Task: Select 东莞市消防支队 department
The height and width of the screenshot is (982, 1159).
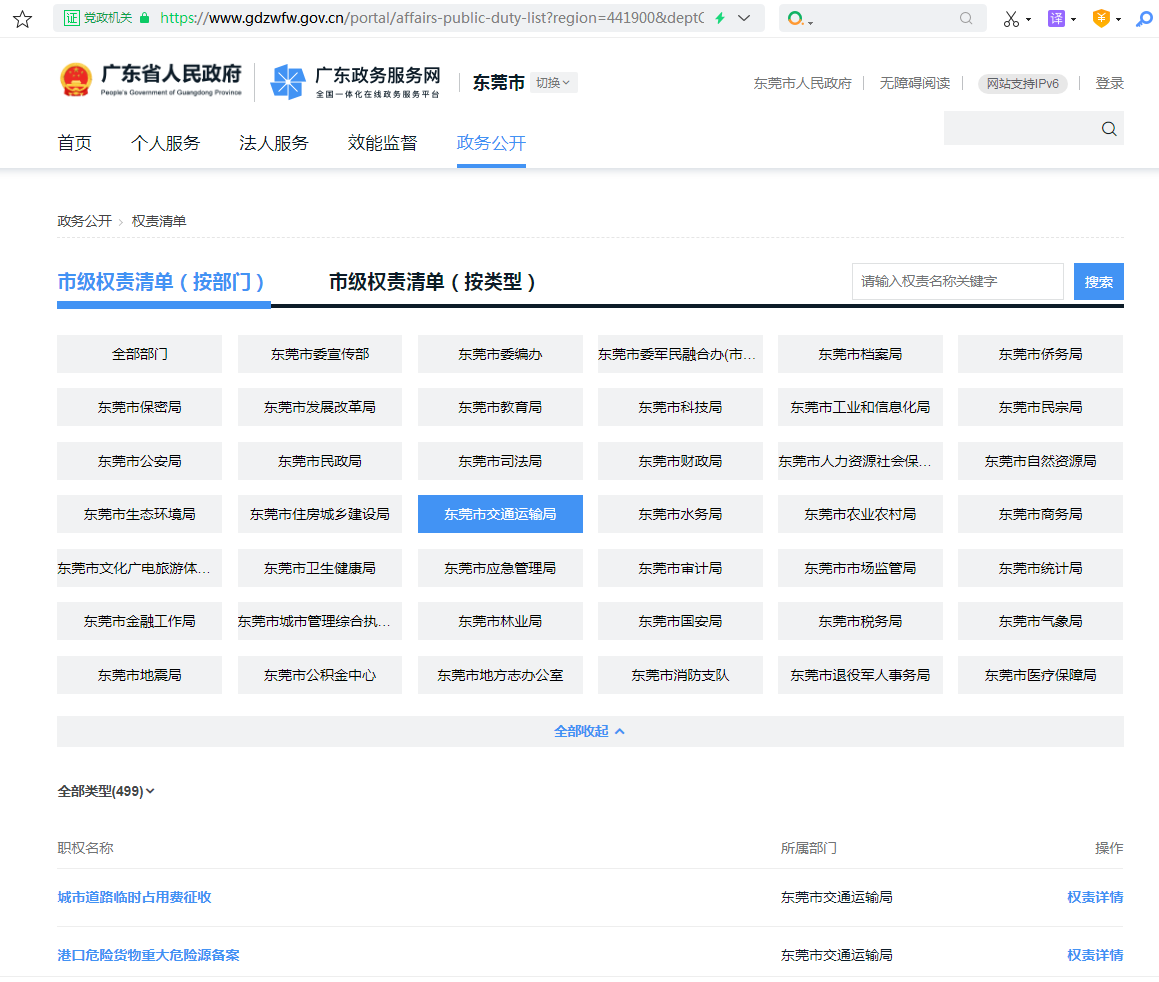Action: pyautogui.click(x=680, y=675)
